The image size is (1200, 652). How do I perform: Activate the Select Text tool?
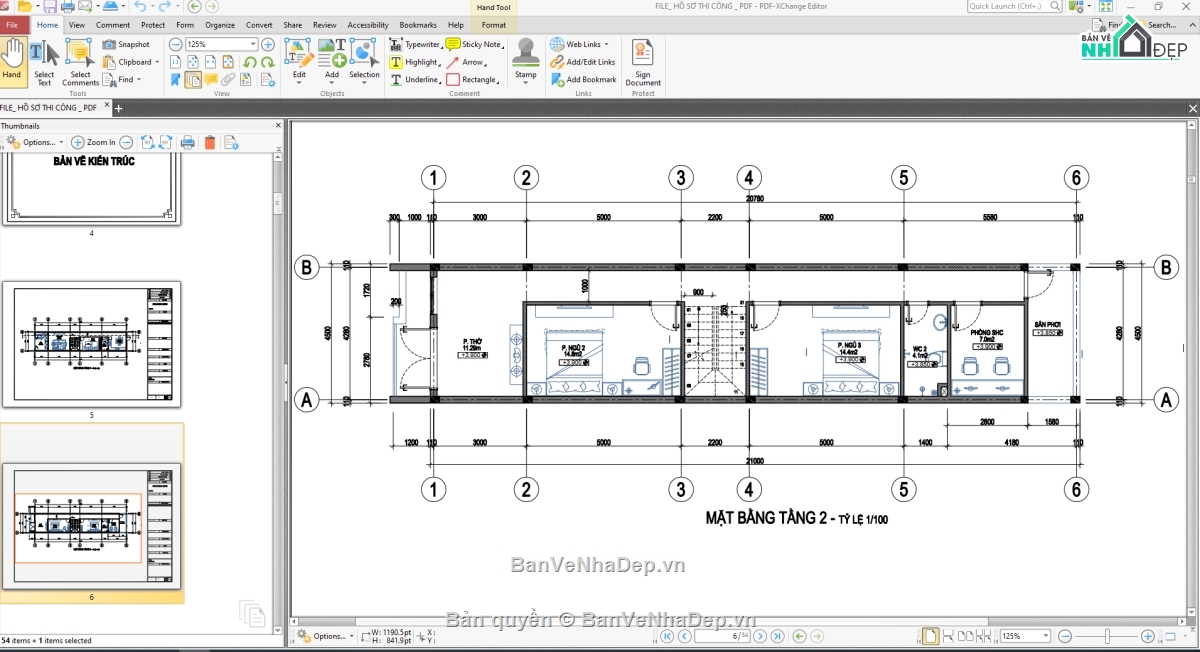point(43,60)
